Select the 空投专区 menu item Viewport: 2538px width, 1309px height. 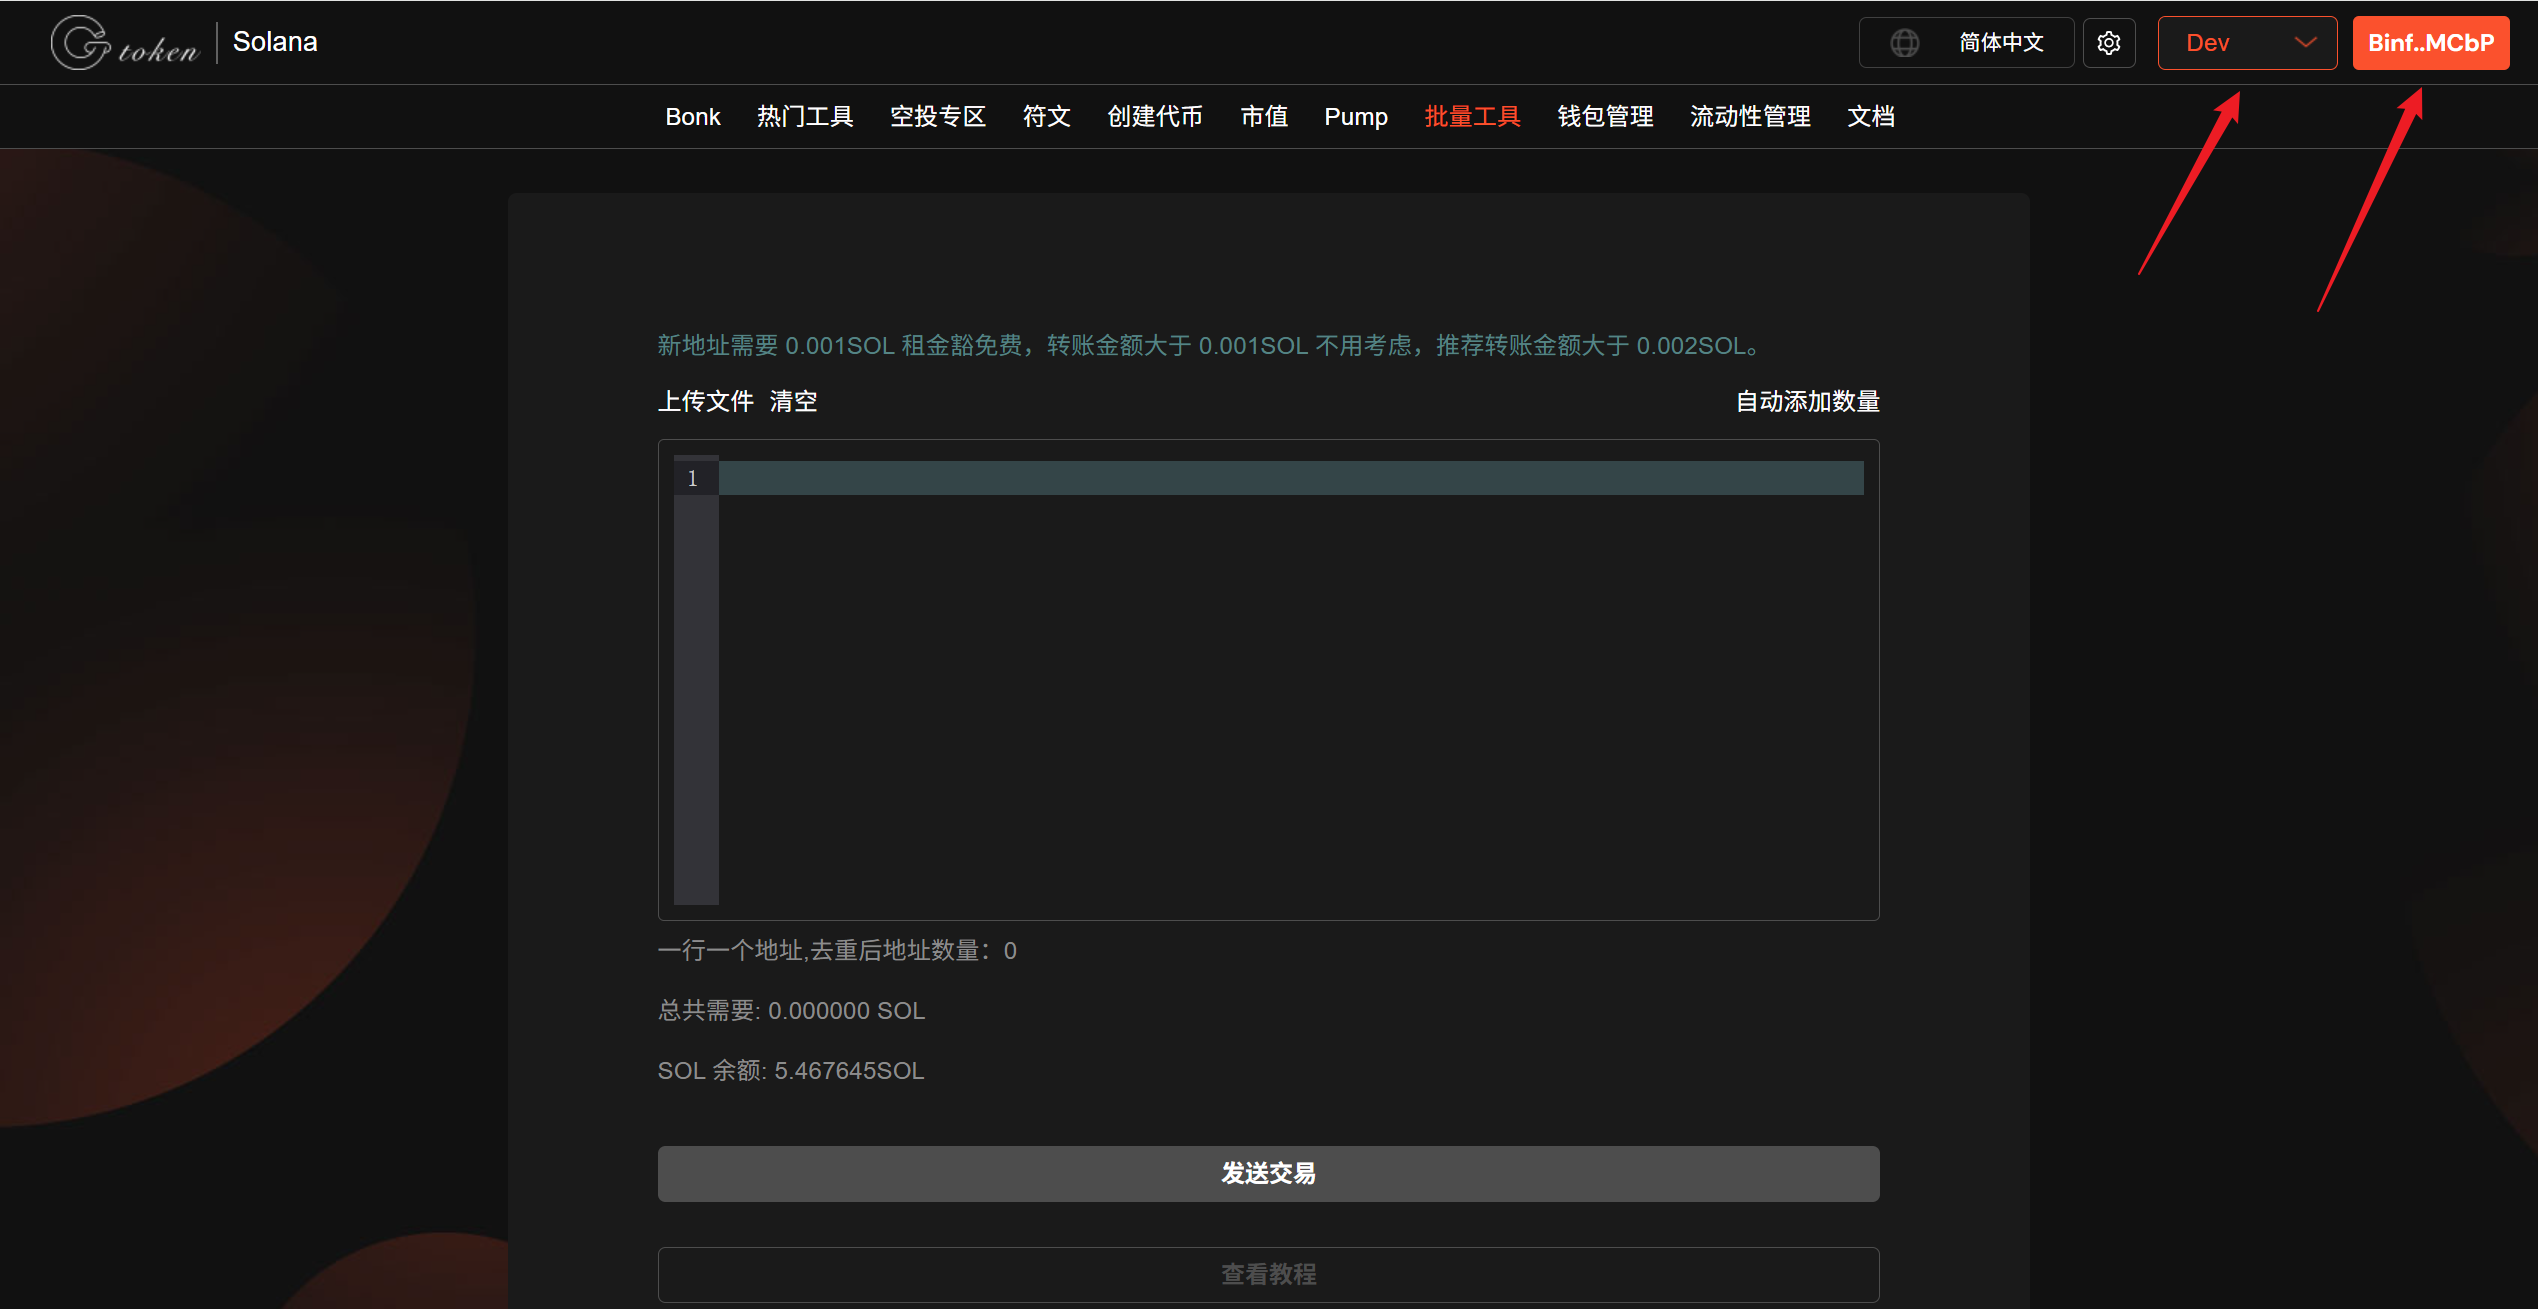pyautogui.click(x=937, y=117)
